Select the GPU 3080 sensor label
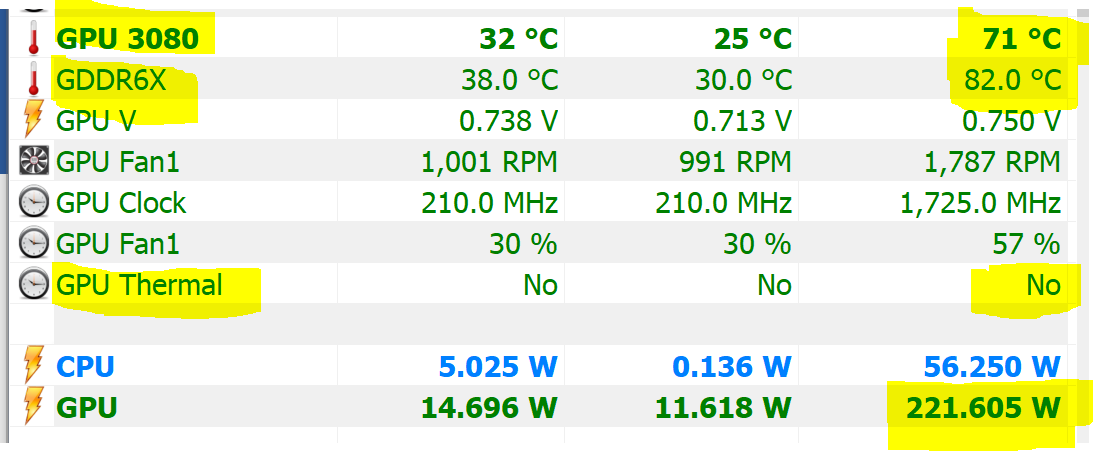This screenshot has width=1093, height=451. (128, 39)
